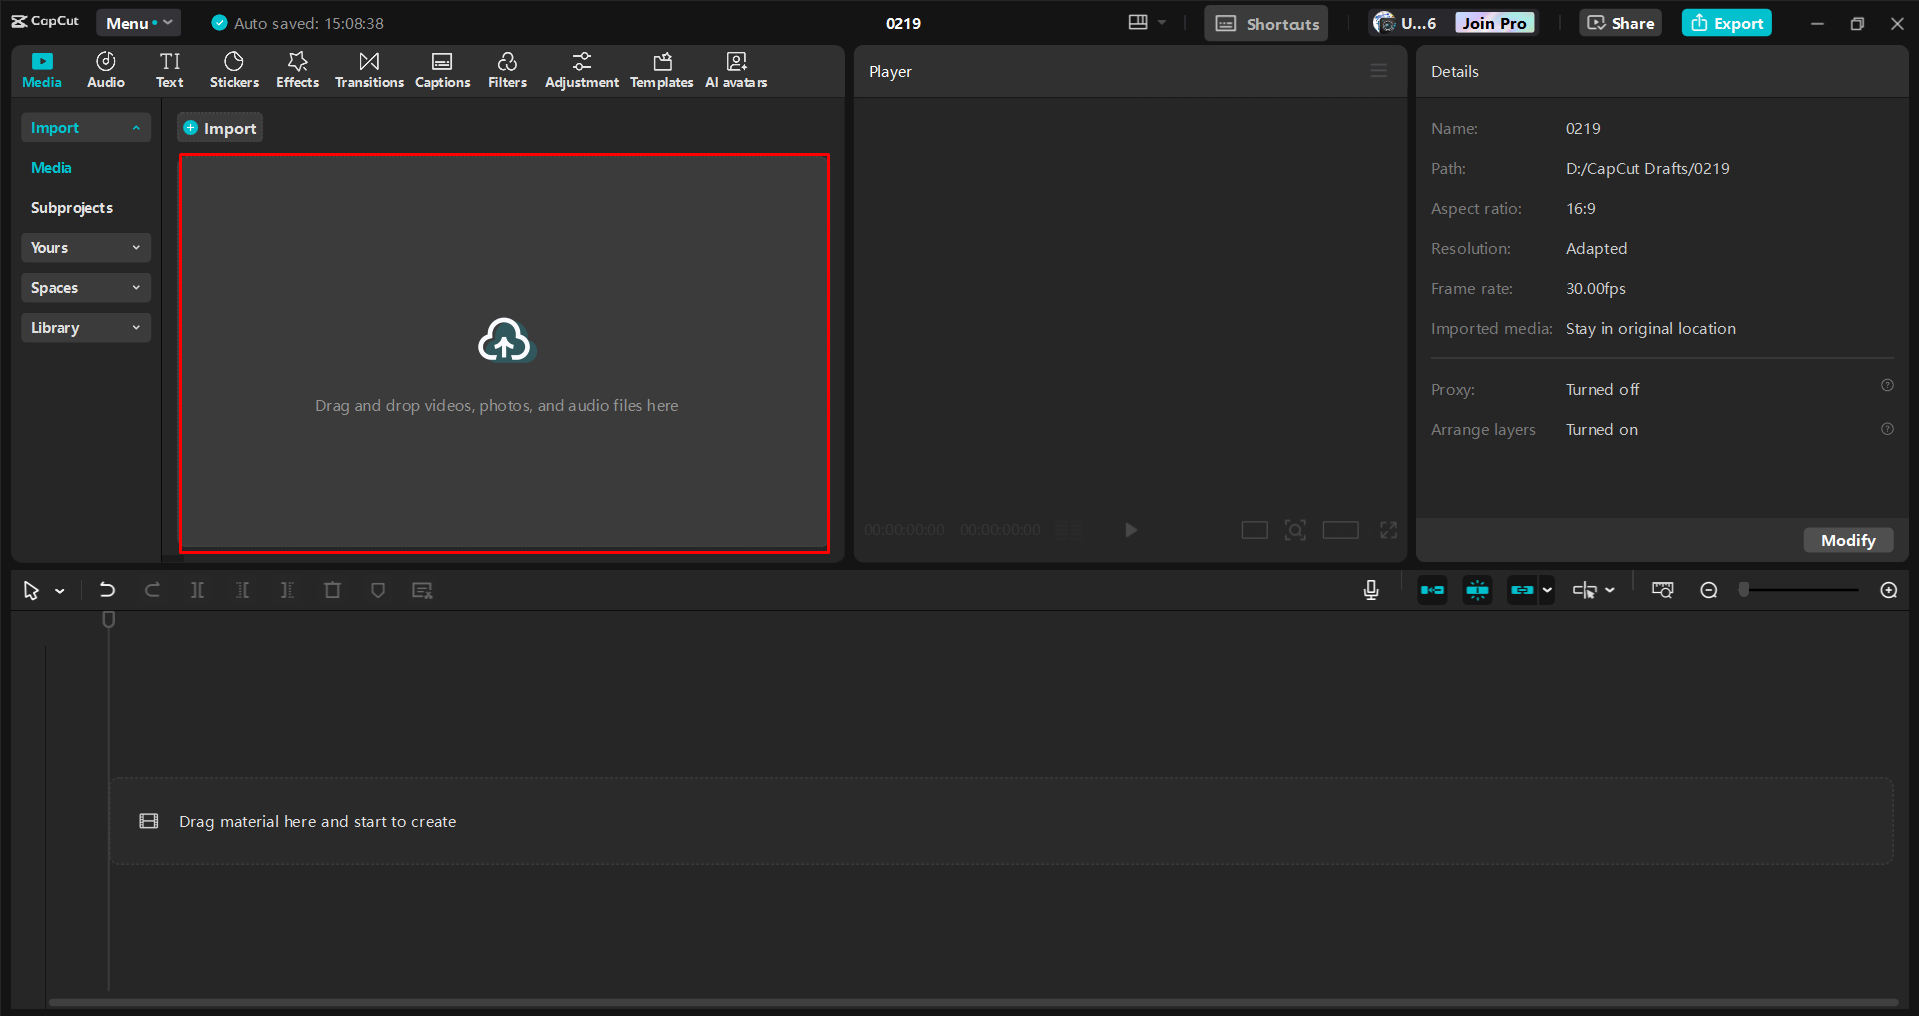Image resolution: width=1919 pixels, height=1016 pixels.
Task: Click the Redo arrow in timeline toolbar
Action: (152, 590)
